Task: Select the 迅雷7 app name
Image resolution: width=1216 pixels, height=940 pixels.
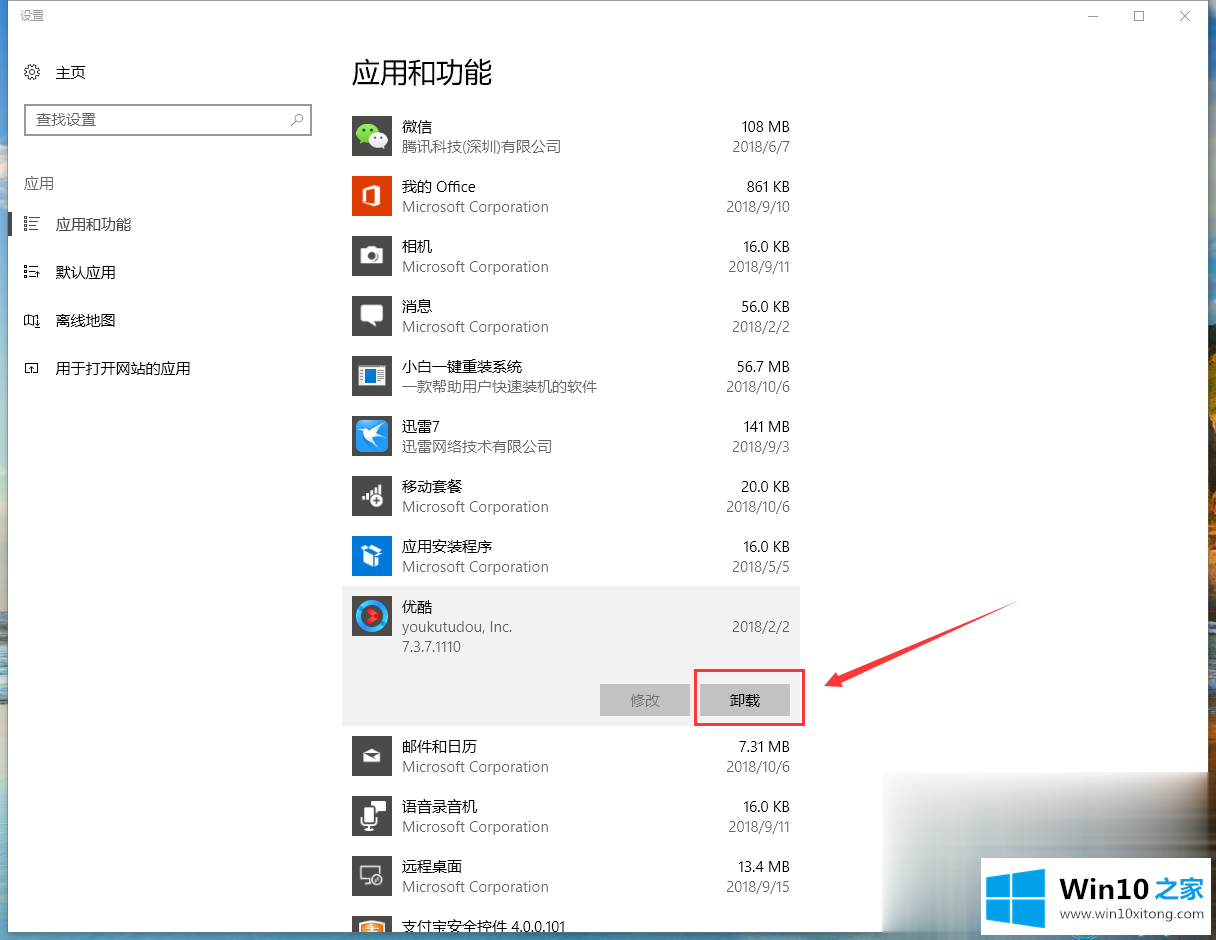Action: click(421, 426)
